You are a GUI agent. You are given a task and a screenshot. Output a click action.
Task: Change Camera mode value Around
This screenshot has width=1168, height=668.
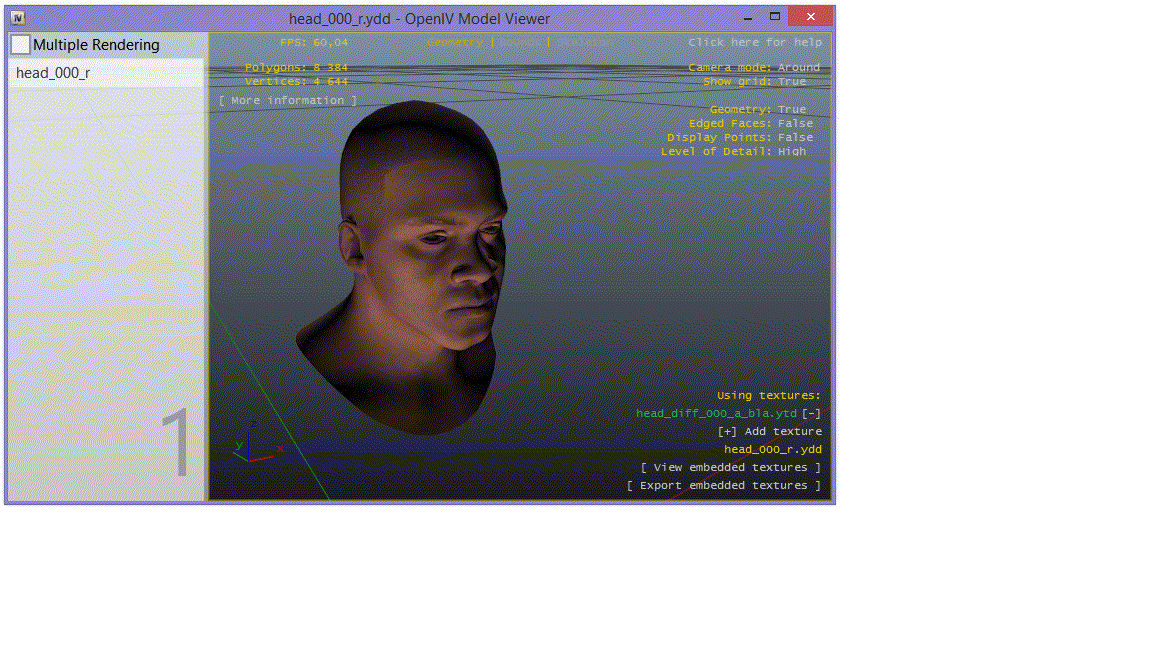click(x=799, y=68)
